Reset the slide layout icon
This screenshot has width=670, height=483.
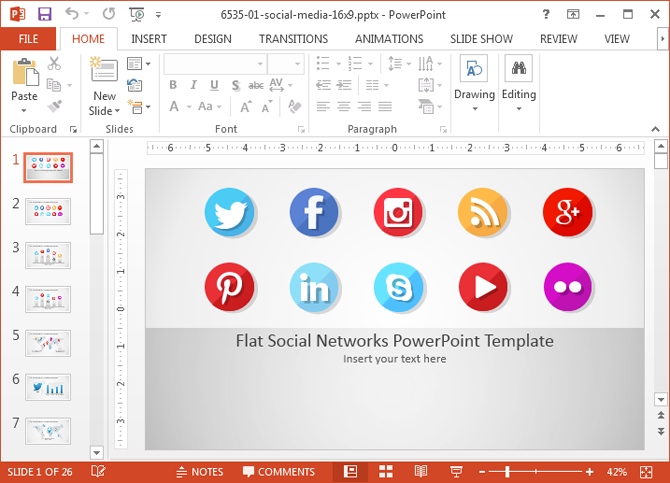pos(135,85)
